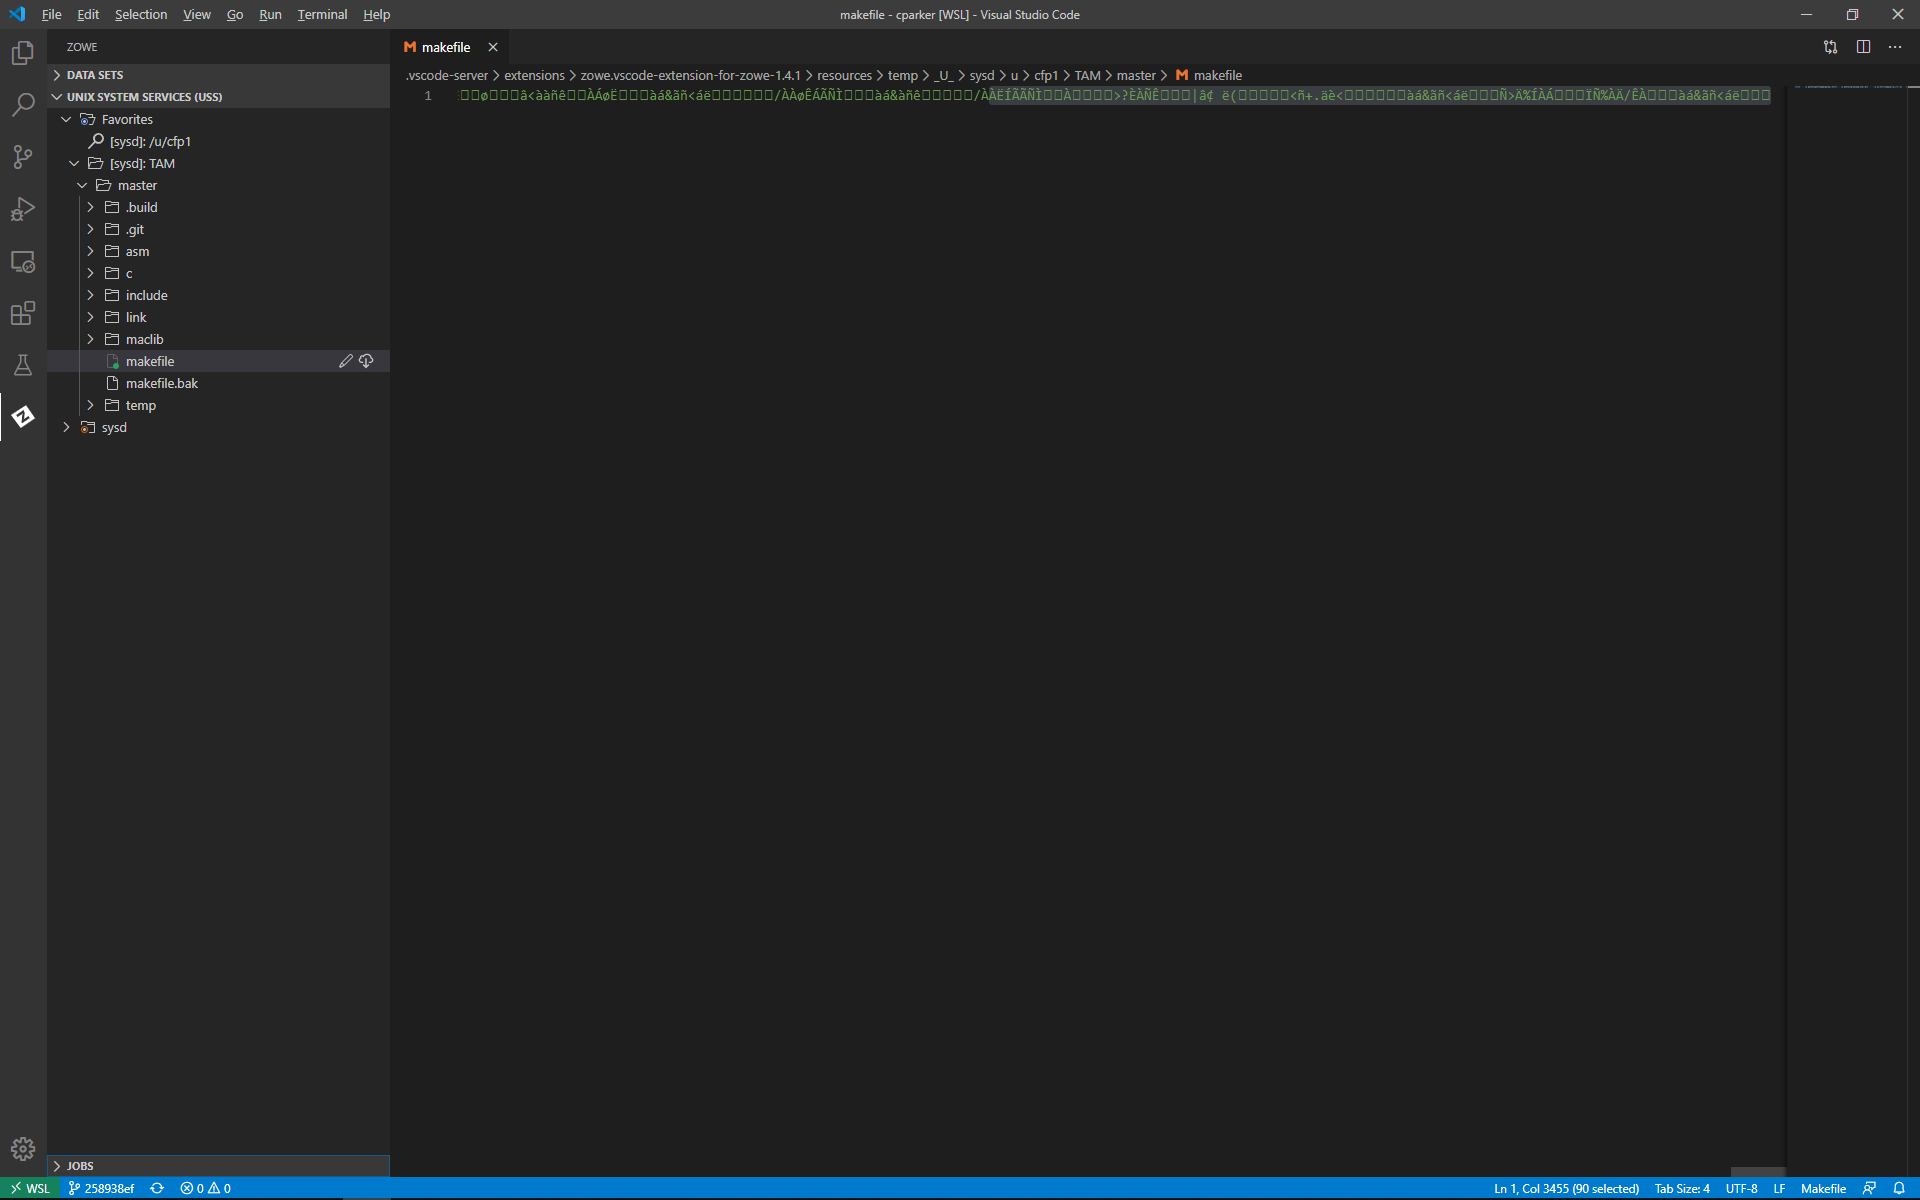Collapse the Favorites node
Screen dimensions: 1920x1200
pyautogui.click(x=66, y=119)
